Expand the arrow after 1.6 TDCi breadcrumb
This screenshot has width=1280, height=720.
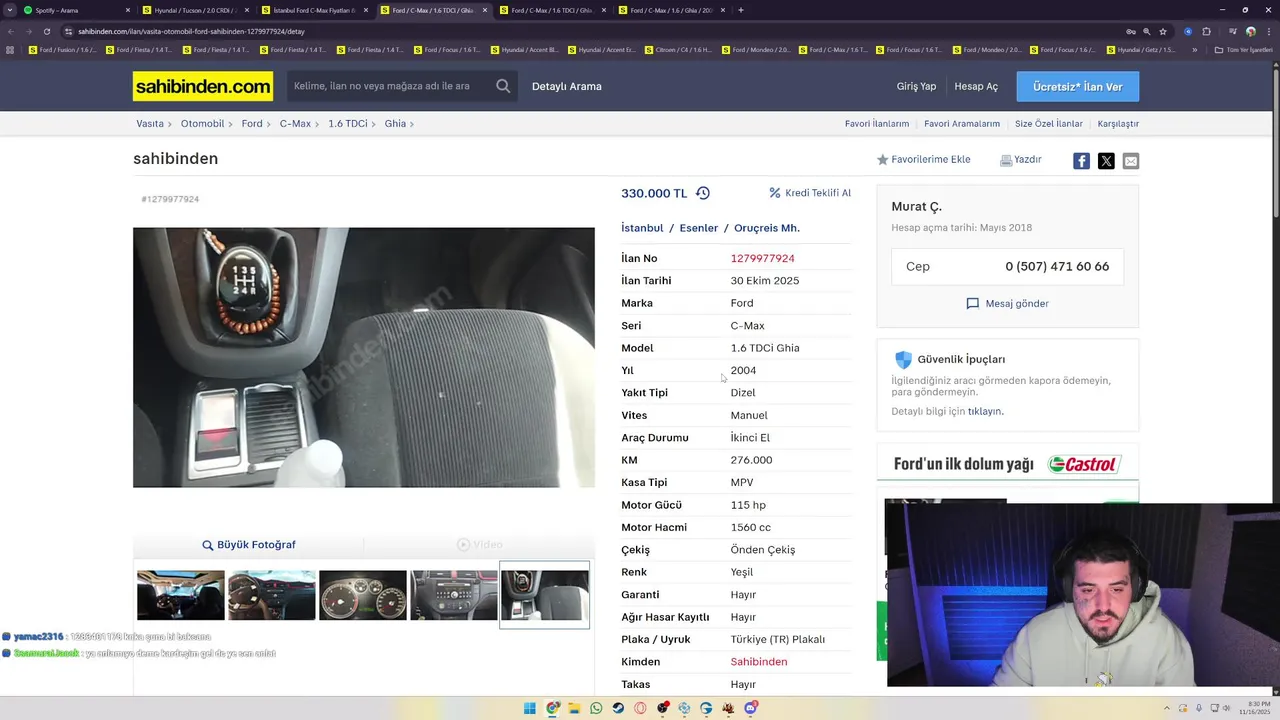pos(375,124)
